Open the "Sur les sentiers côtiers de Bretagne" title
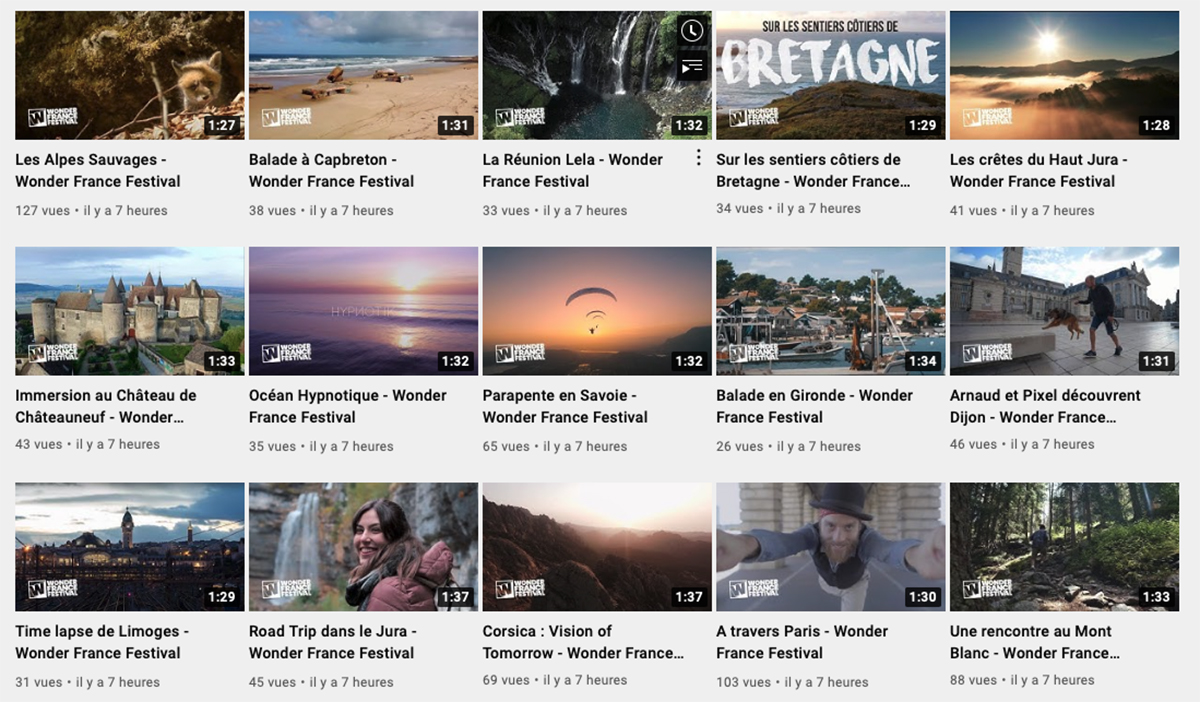 click(x=813, y=170)
